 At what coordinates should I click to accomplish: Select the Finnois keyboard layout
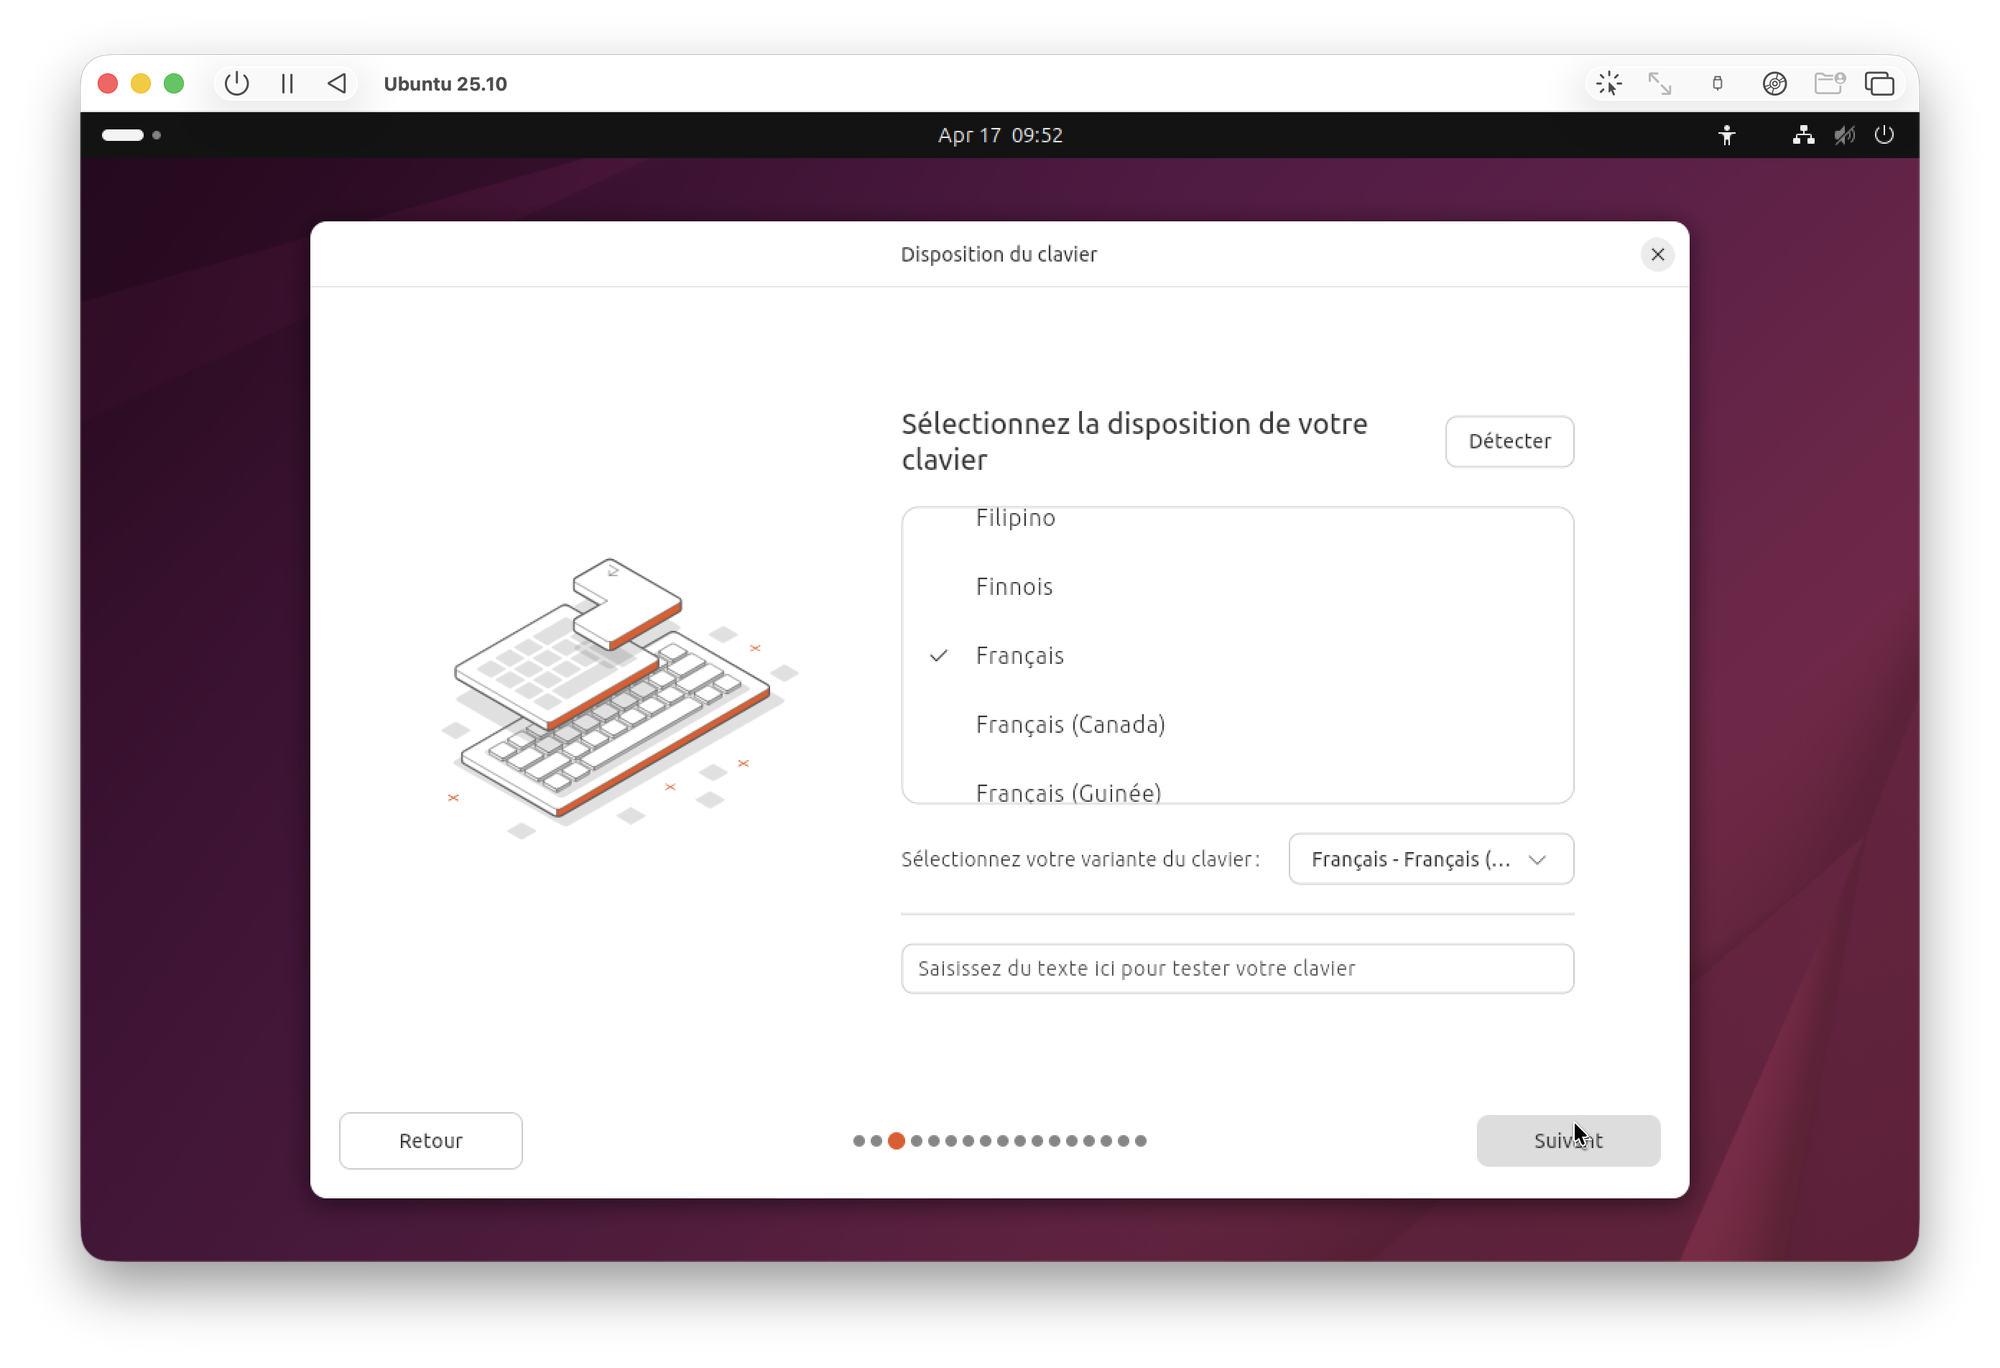coord(1014,587)
